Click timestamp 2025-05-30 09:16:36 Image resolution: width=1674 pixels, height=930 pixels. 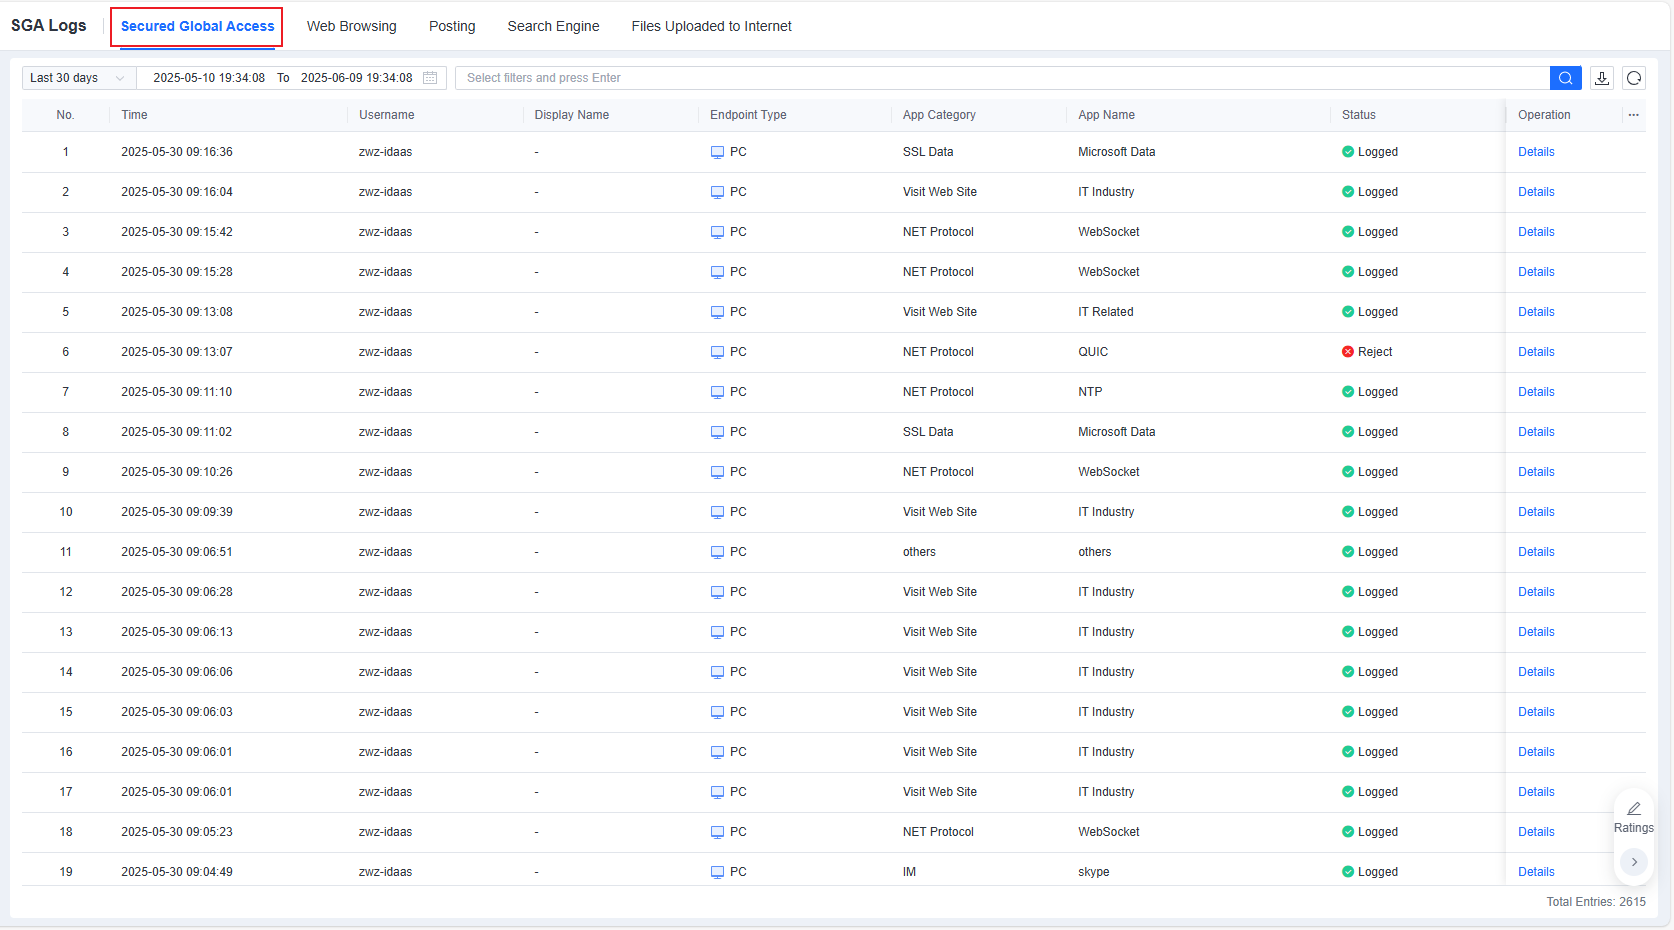point(177,152)
